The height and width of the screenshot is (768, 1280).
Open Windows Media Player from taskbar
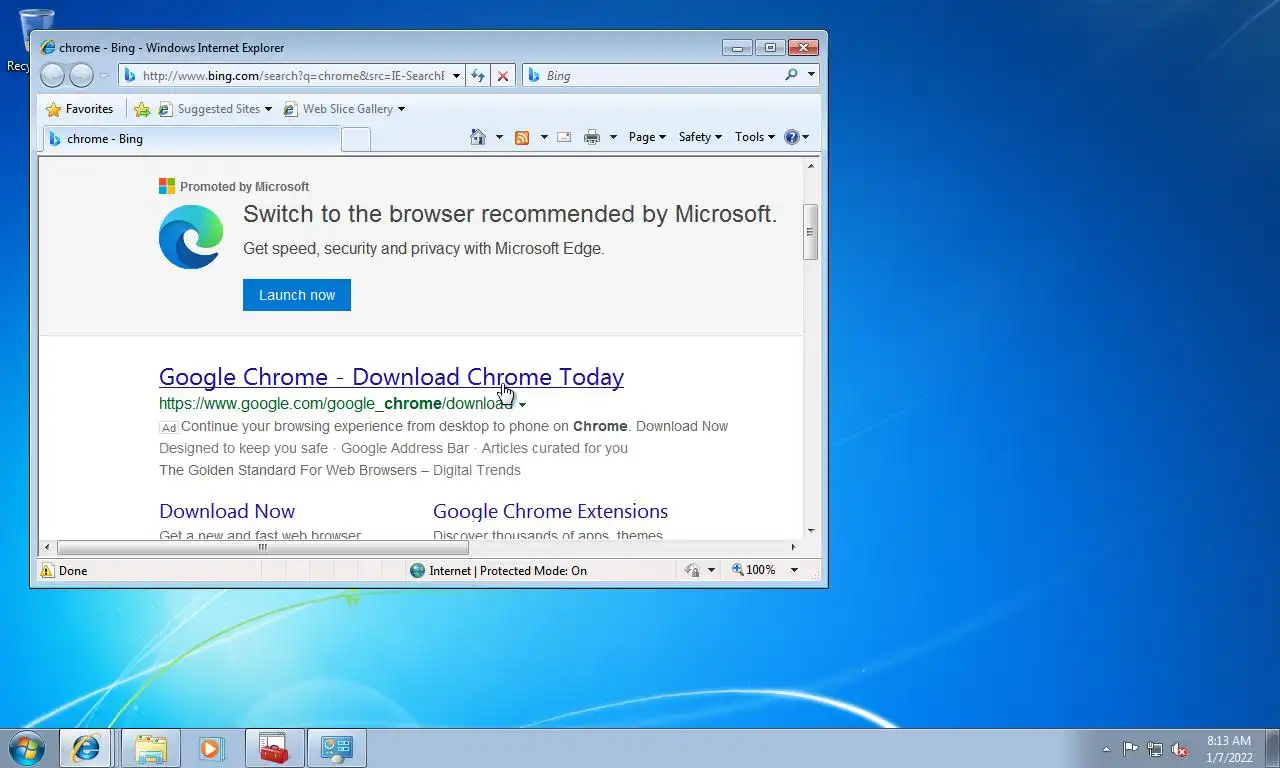[211, 748]
